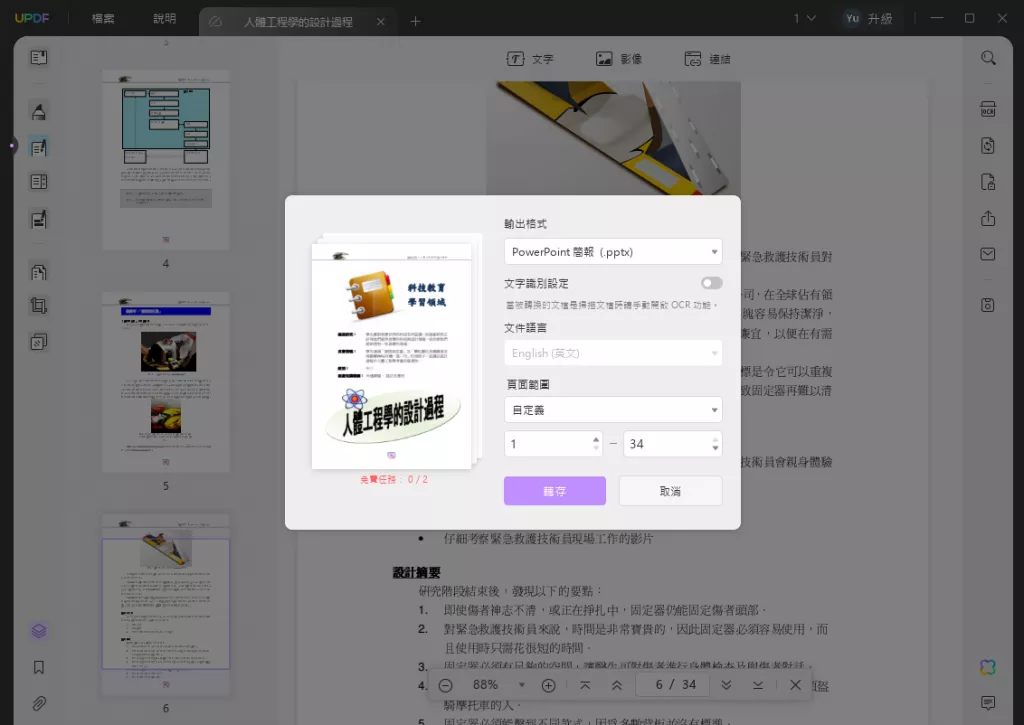This screenshot has width=1024, height=725.
Task: Select page 6 thumbnail
Action: tap(166, 604)
